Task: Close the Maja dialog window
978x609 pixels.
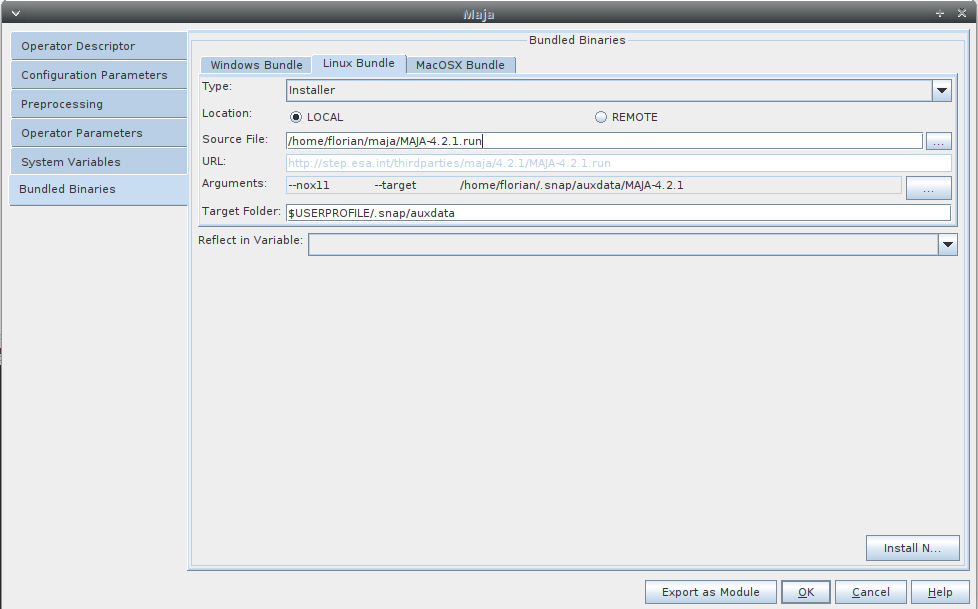Action: 962,14
